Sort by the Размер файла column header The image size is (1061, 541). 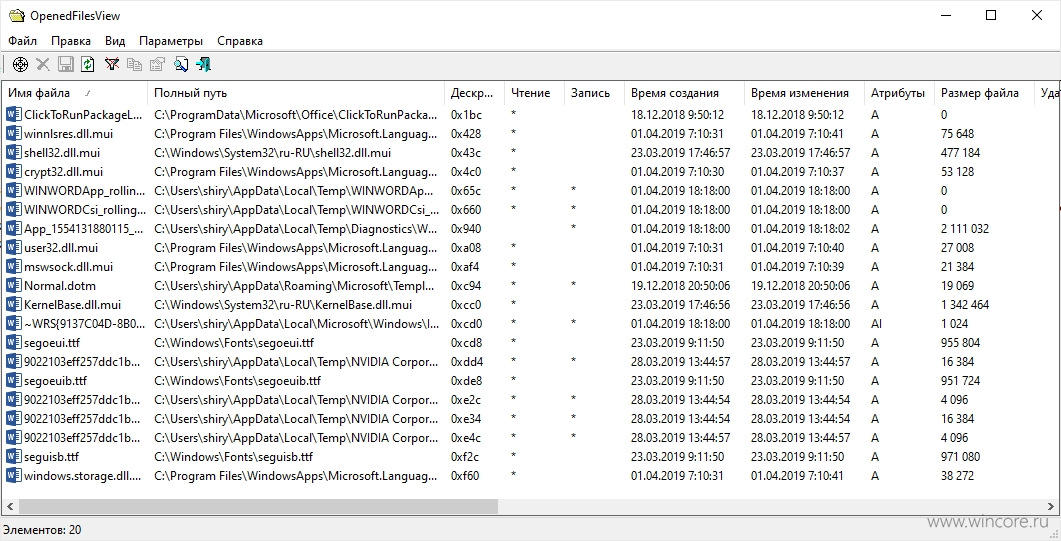[x=985, y=93]
